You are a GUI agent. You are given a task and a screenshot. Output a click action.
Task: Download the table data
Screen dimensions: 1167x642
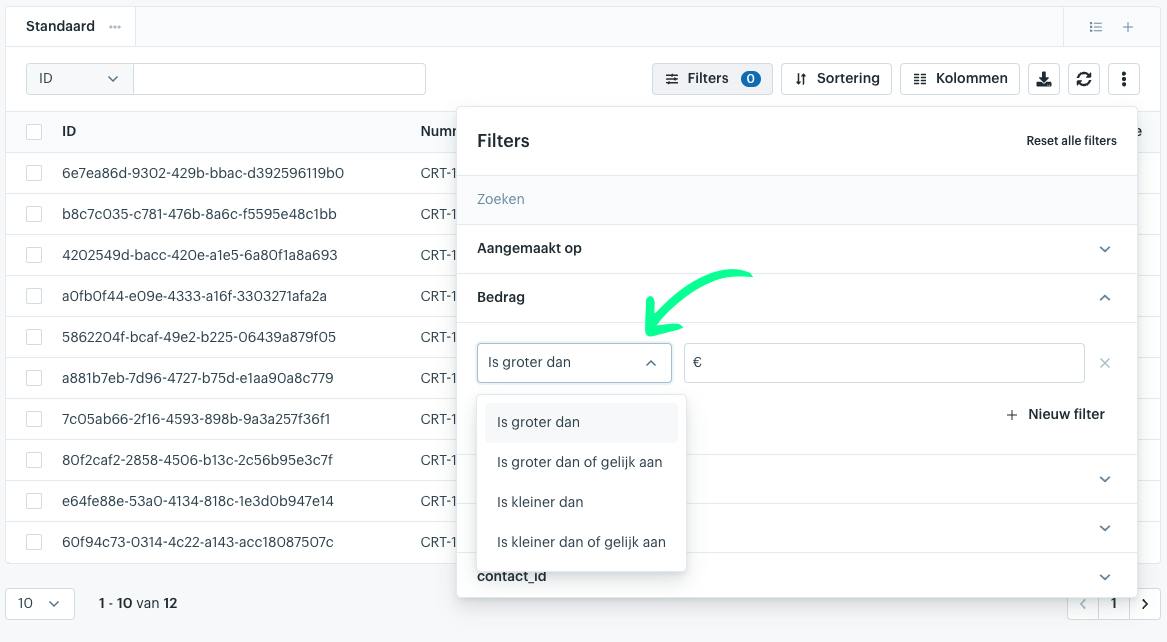(1044, 79)
